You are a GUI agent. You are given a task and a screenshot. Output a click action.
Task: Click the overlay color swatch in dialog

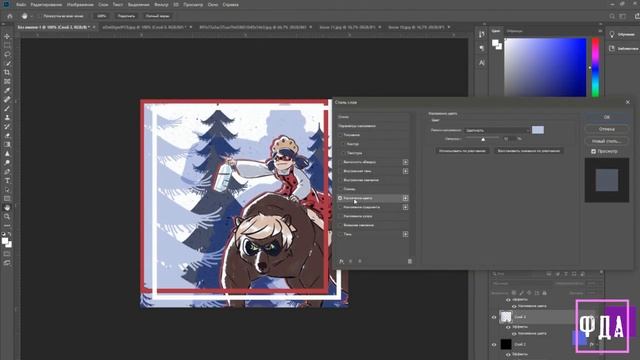pos(538,130)
